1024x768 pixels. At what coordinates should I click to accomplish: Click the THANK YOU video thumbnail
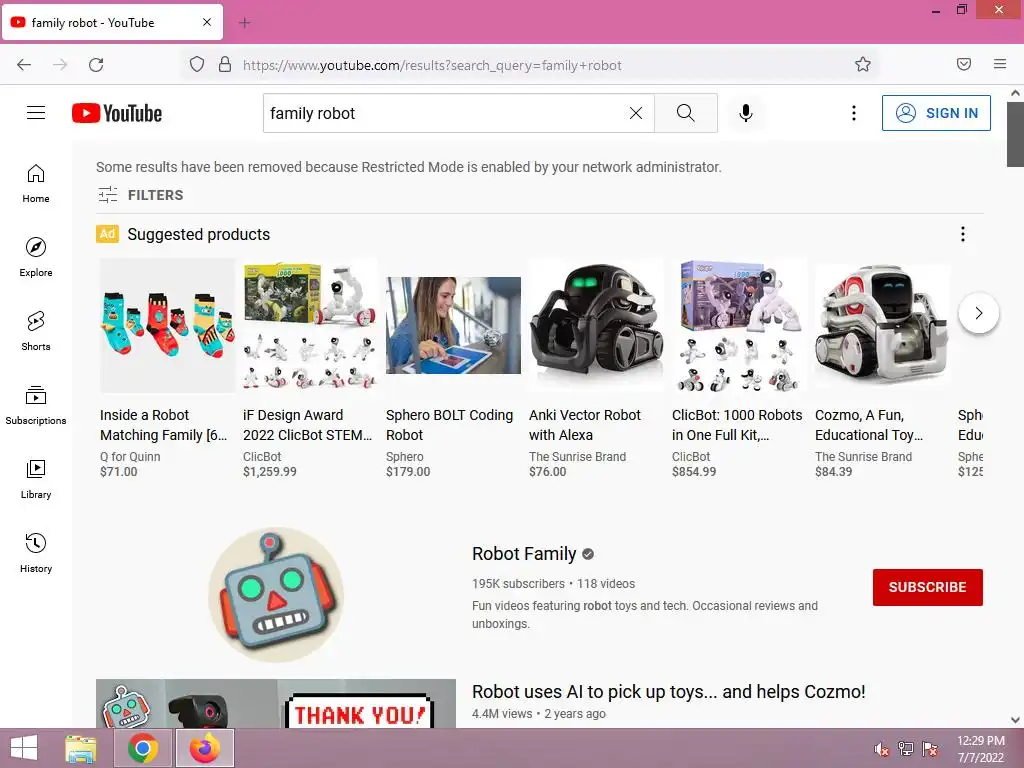coord(276,703)
